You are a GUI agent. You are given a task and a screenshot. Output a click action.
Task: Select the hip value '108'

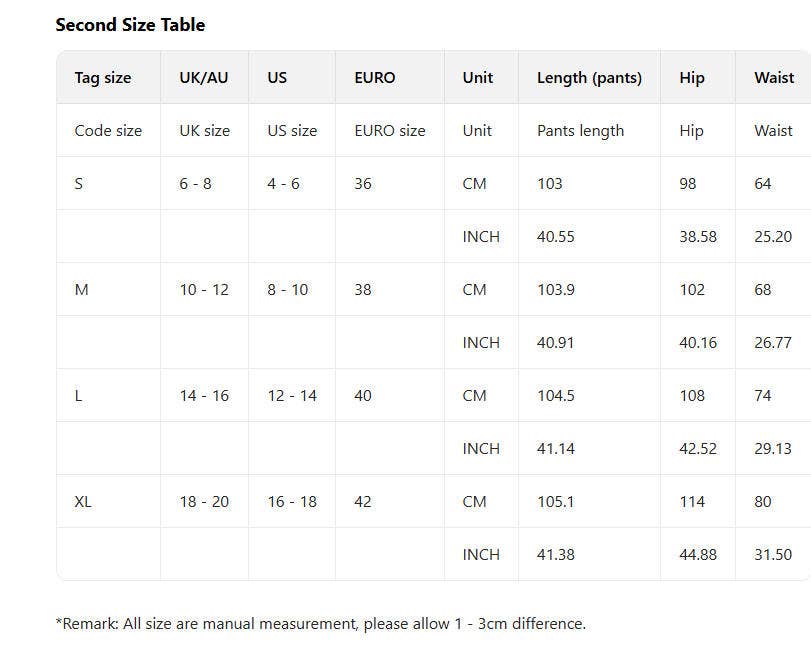[x=692, y=396]
